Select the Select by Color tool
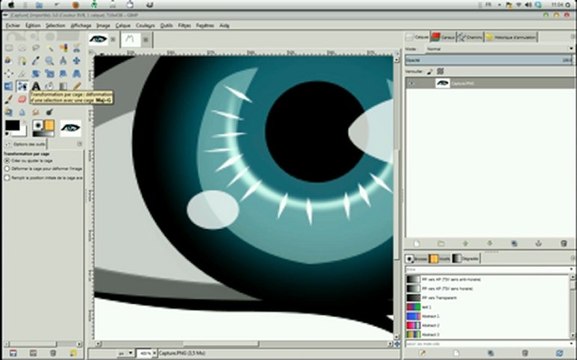 63,48
